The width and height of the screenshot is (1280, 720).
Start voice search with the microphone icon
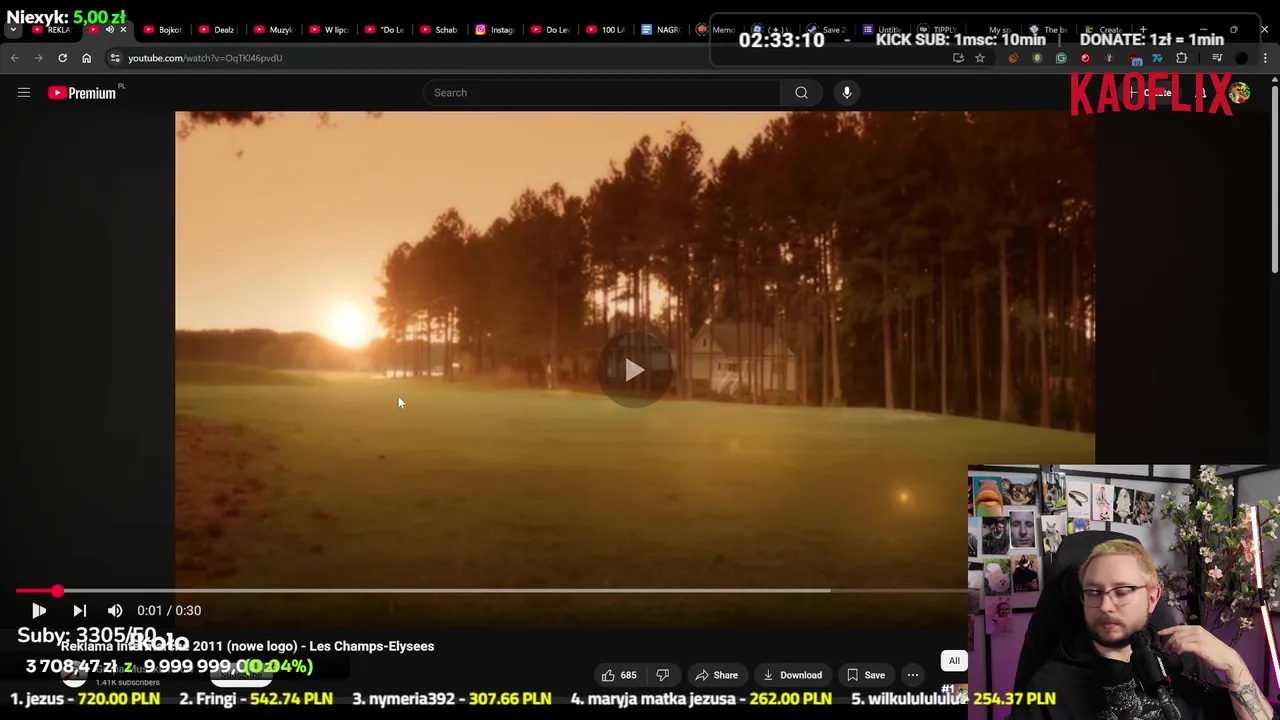point(846,93)
